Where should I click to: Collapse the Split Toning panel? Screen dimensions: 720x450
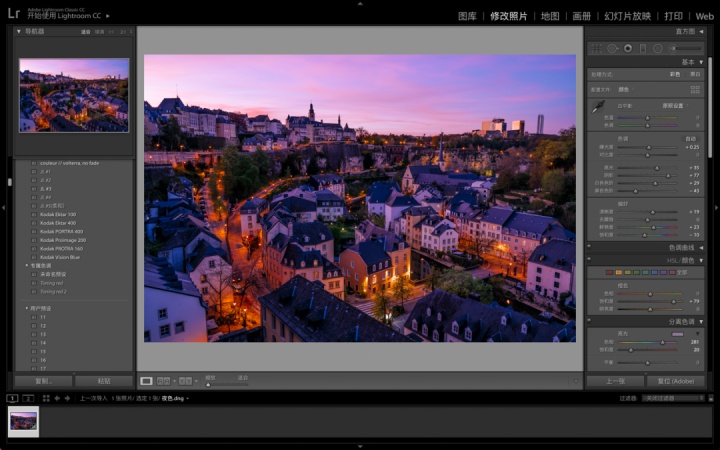(x=701, y=322)
